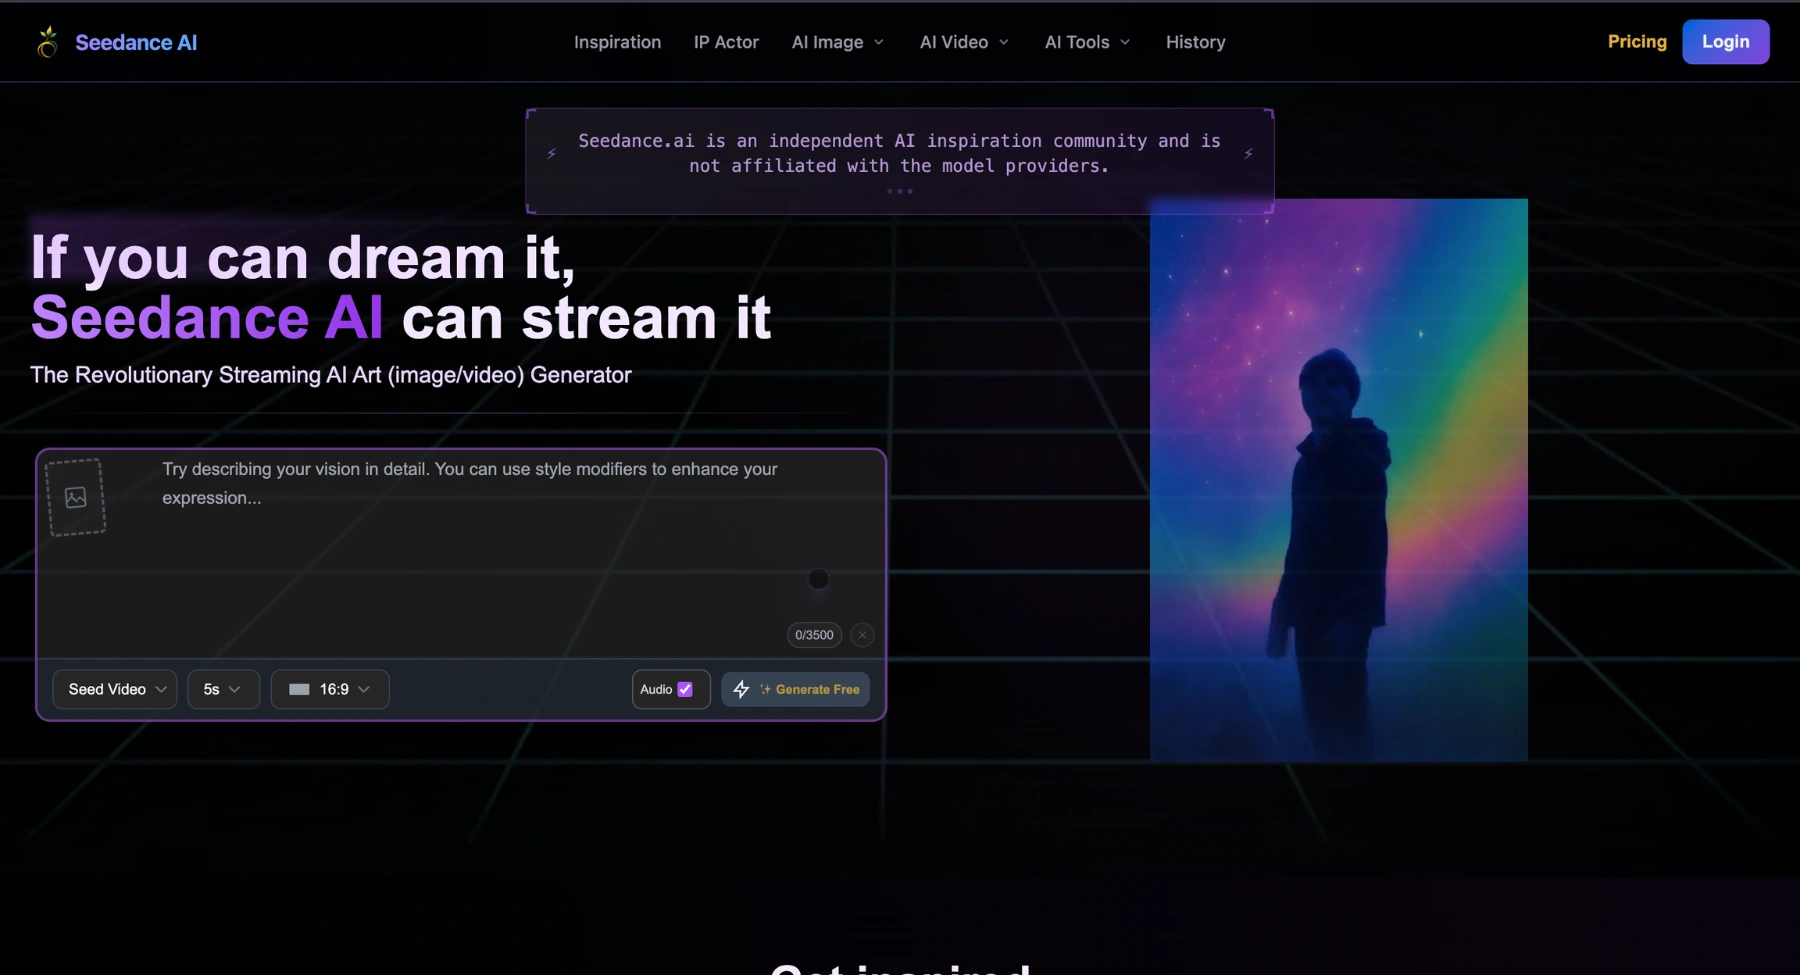
Task: Open the Seedance AI home link text
Action: coord(136,42)
